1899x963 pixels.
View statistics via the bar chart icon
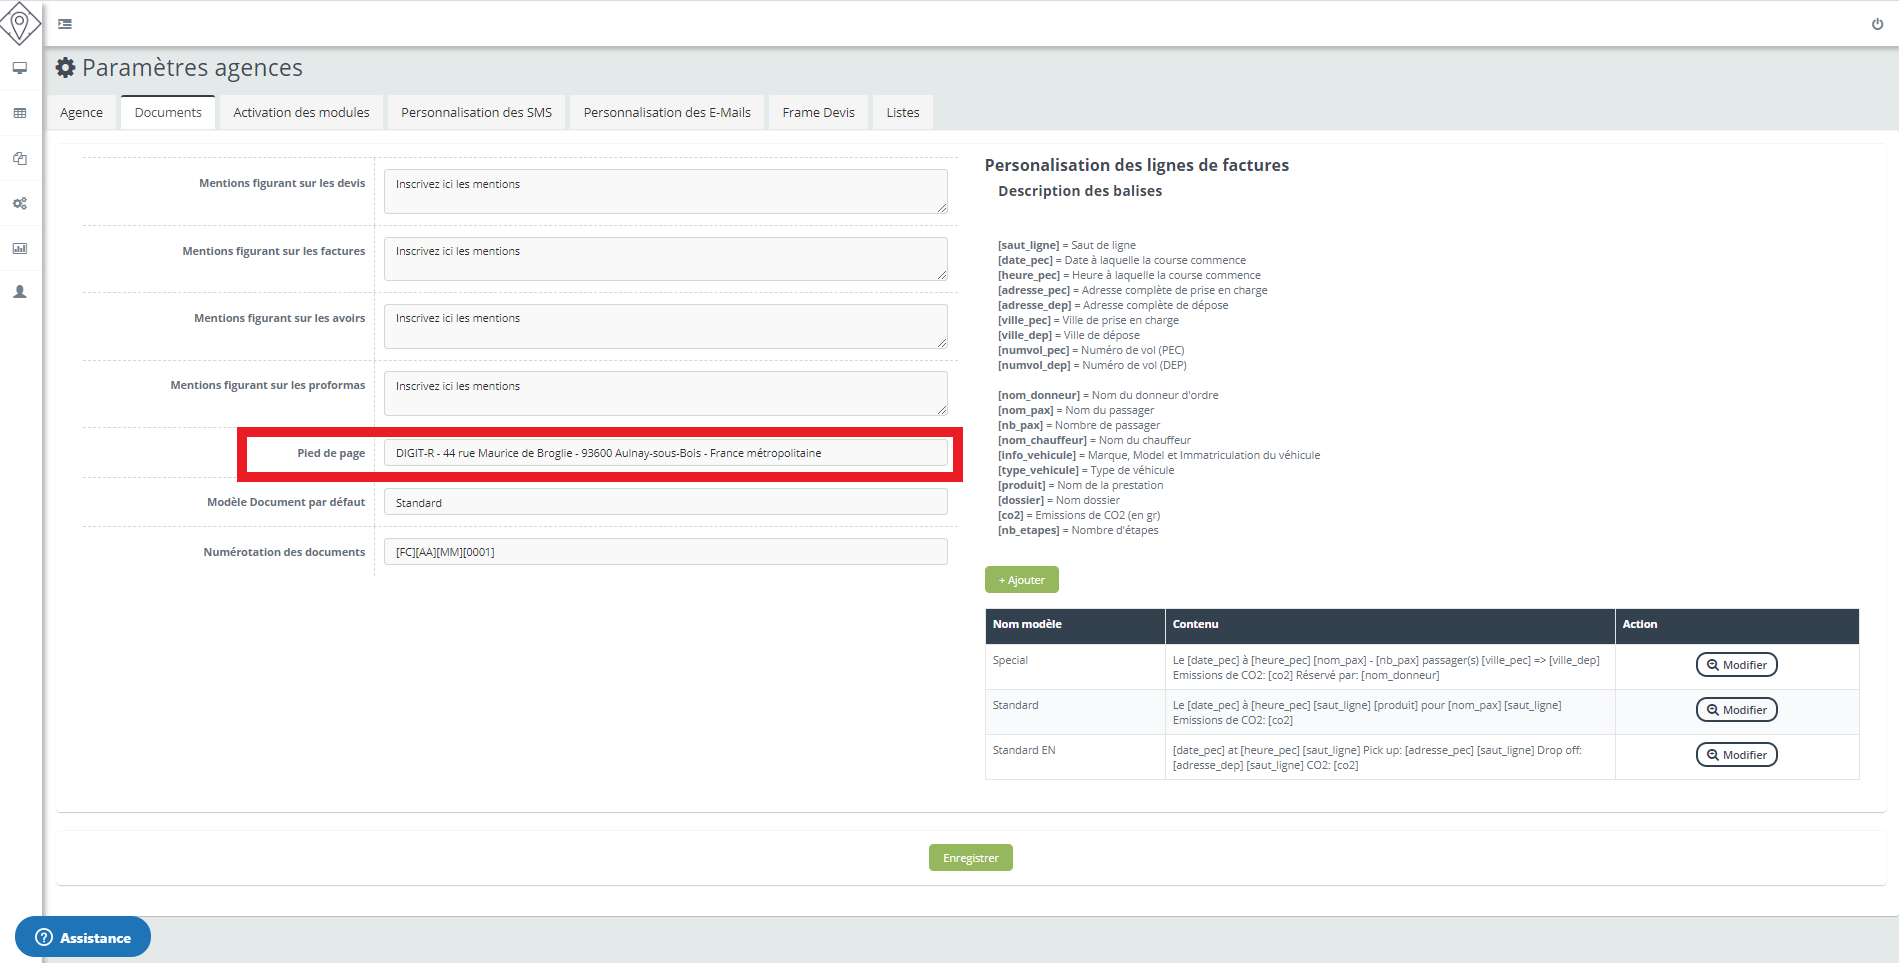(x=19, y=248)
